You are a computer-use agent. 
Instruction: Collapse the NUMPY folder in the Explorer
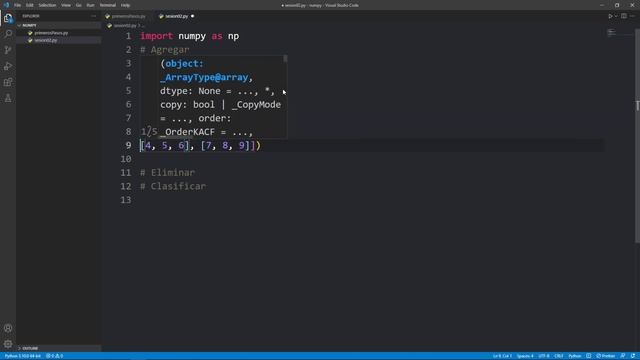click(59, 25)
